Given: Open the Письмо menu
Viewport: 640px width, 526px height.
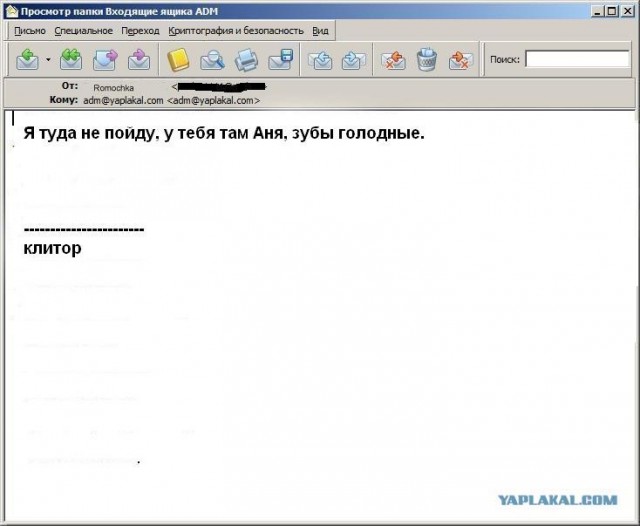Looking at the screenshot, I should (x=30, y=31).
